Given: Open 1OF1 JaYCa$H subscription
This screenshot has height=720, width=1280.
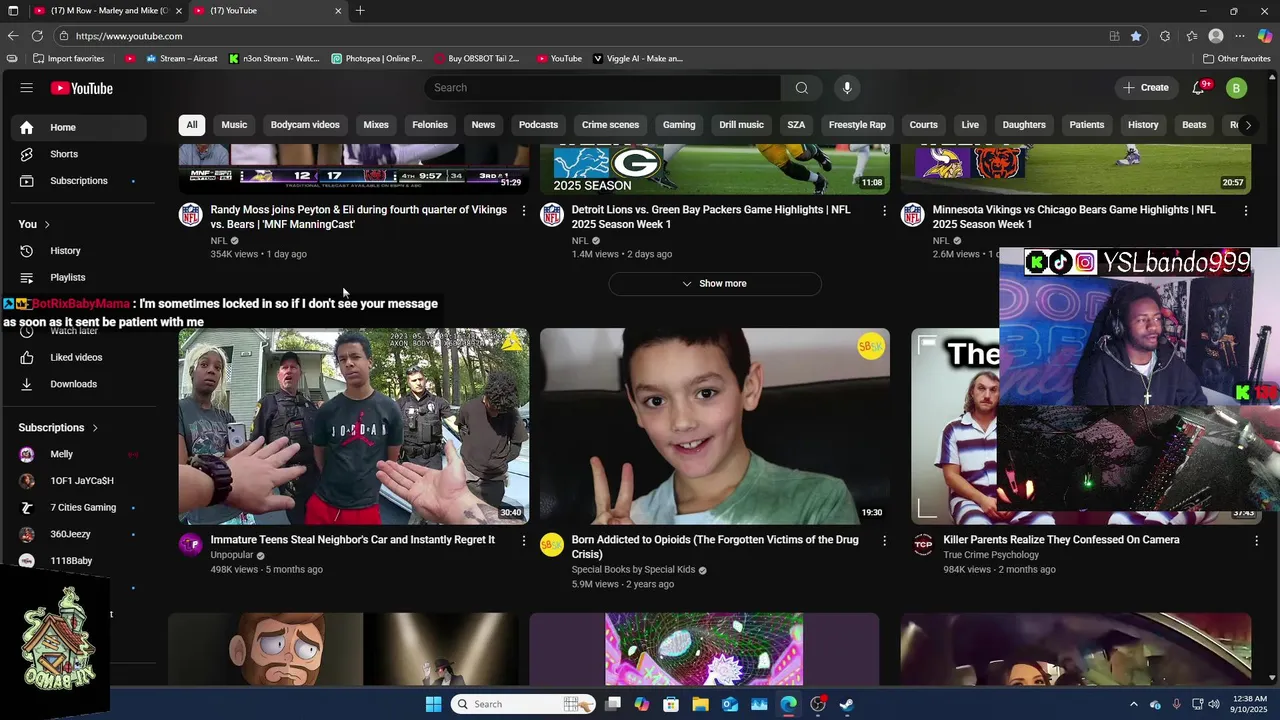Looking at the screenshot, I should [78, 481].
